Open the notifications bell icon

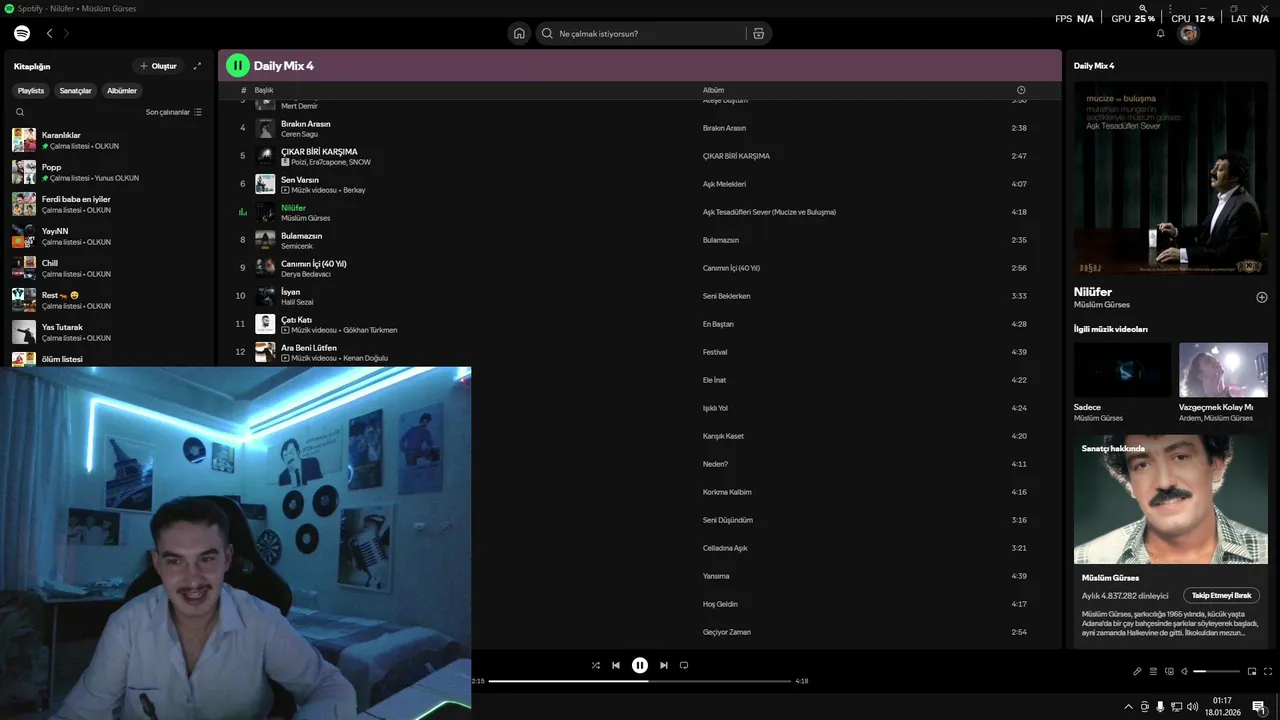1161,33
